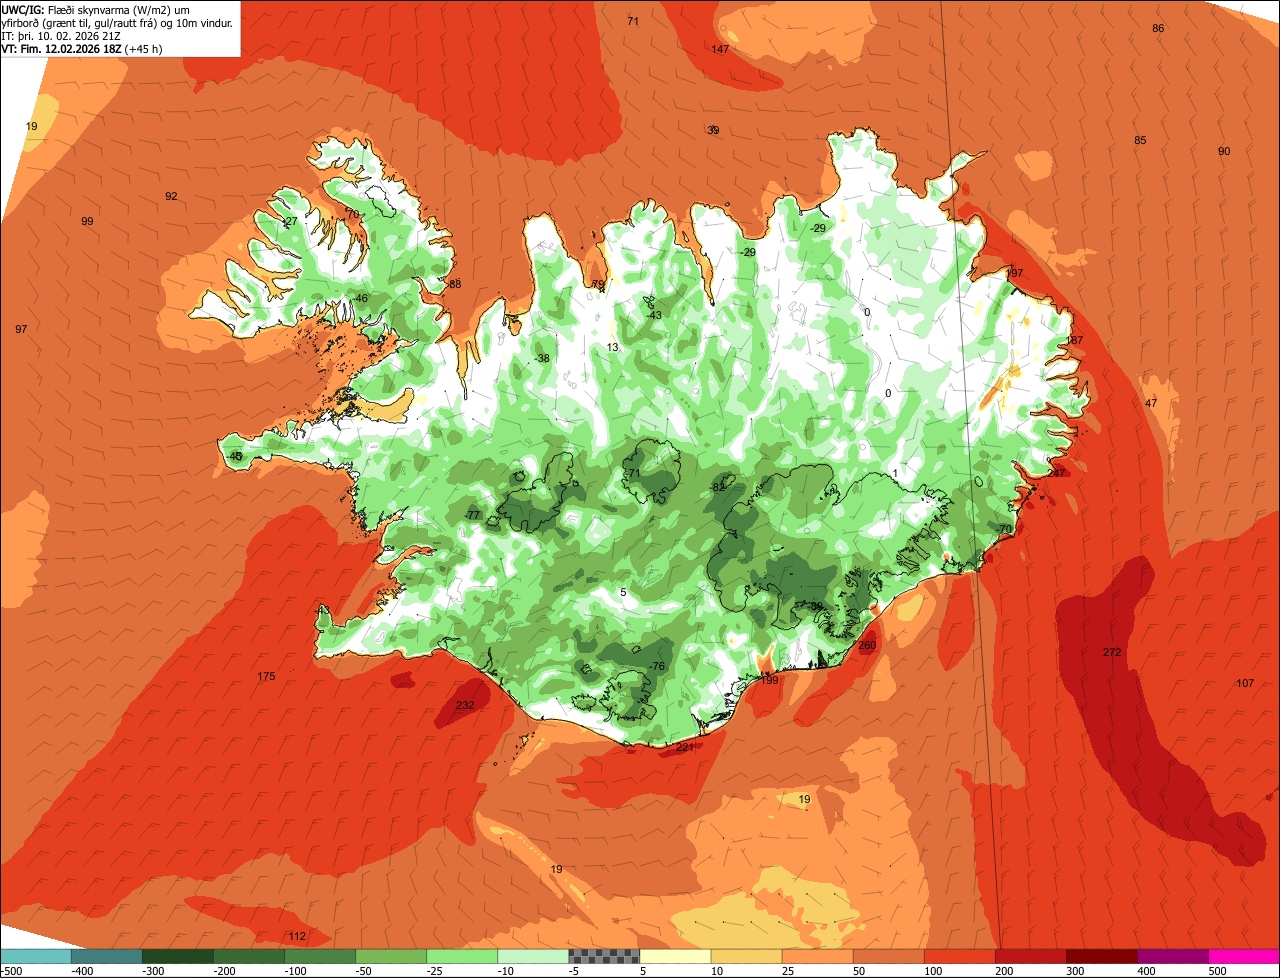
Task: Select the legend swatch starting at -100
Action: click(320, 956)
